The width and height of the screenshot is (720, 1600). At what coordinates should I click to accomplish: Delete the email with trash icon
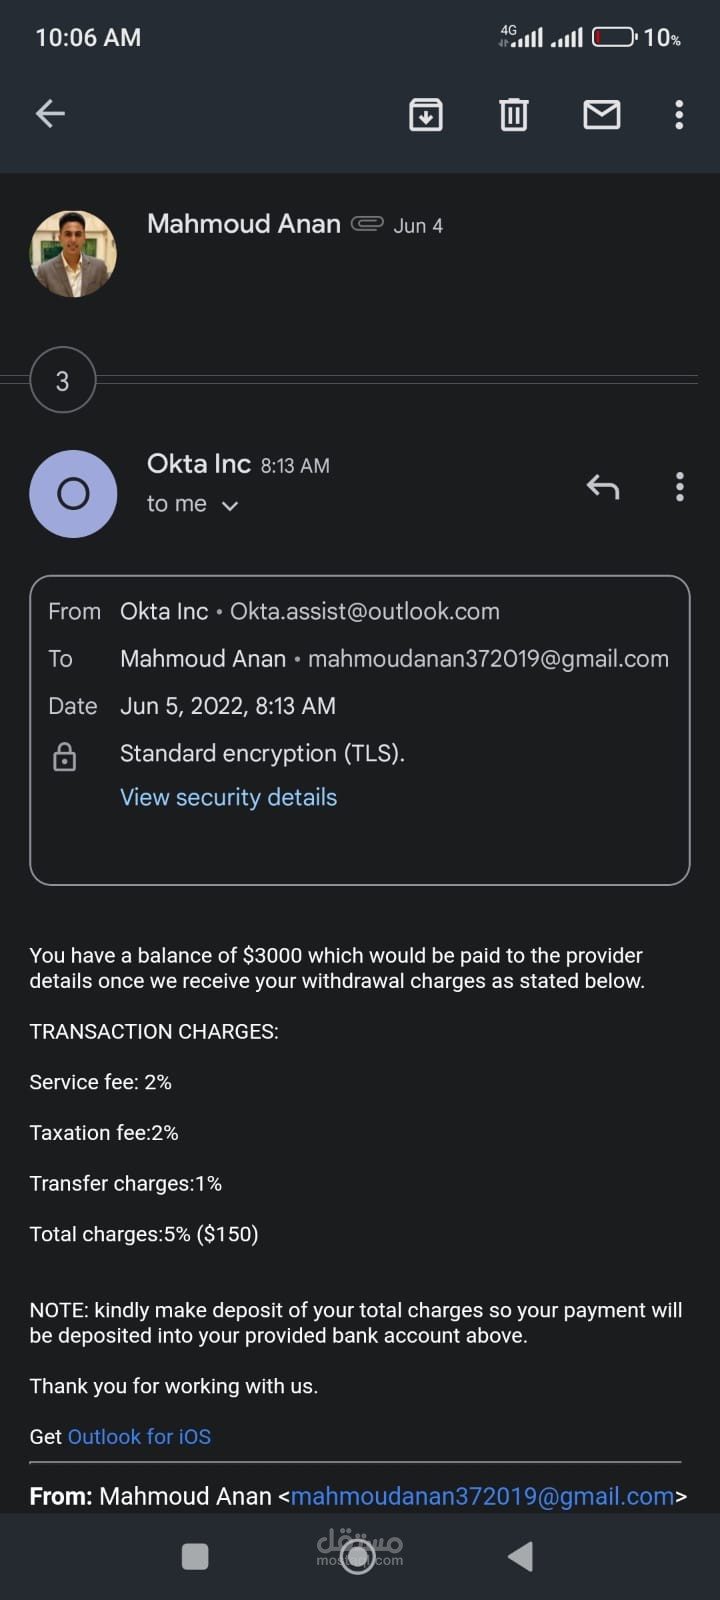tap(513, 115)
